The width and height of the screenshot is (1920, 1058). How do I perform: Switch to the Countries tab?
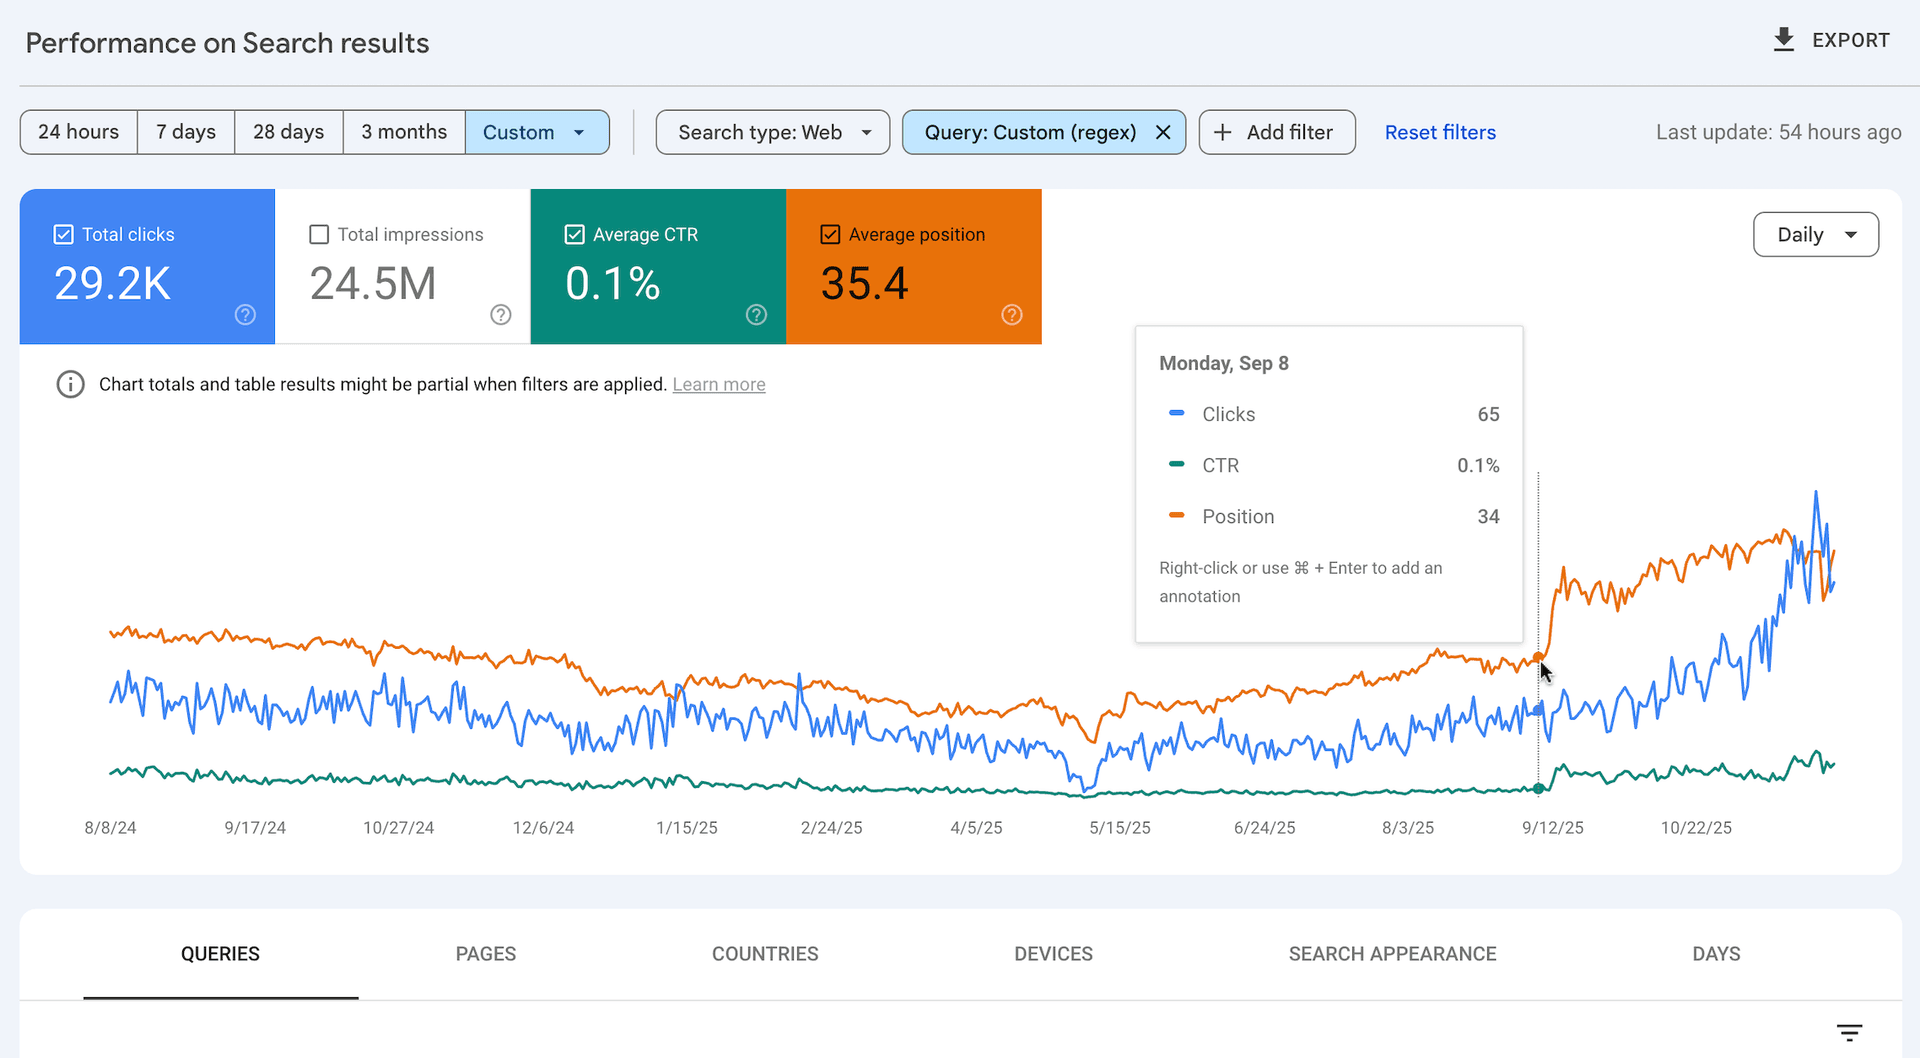click(x=765, y=954)
